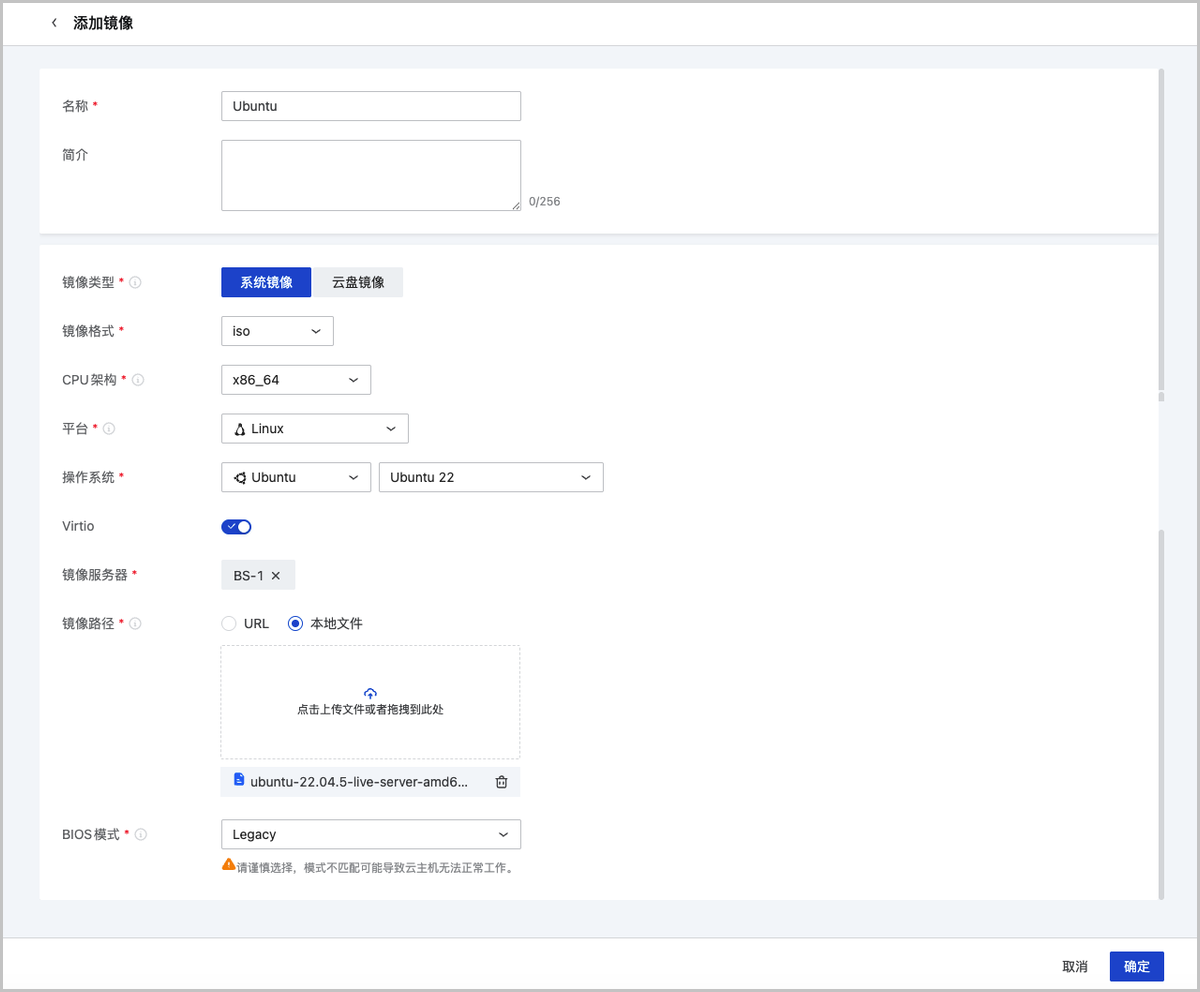Screen dimensions: 1200x992
Task: Click the 确定 confirm button
Action: (x=1136, y=966)
